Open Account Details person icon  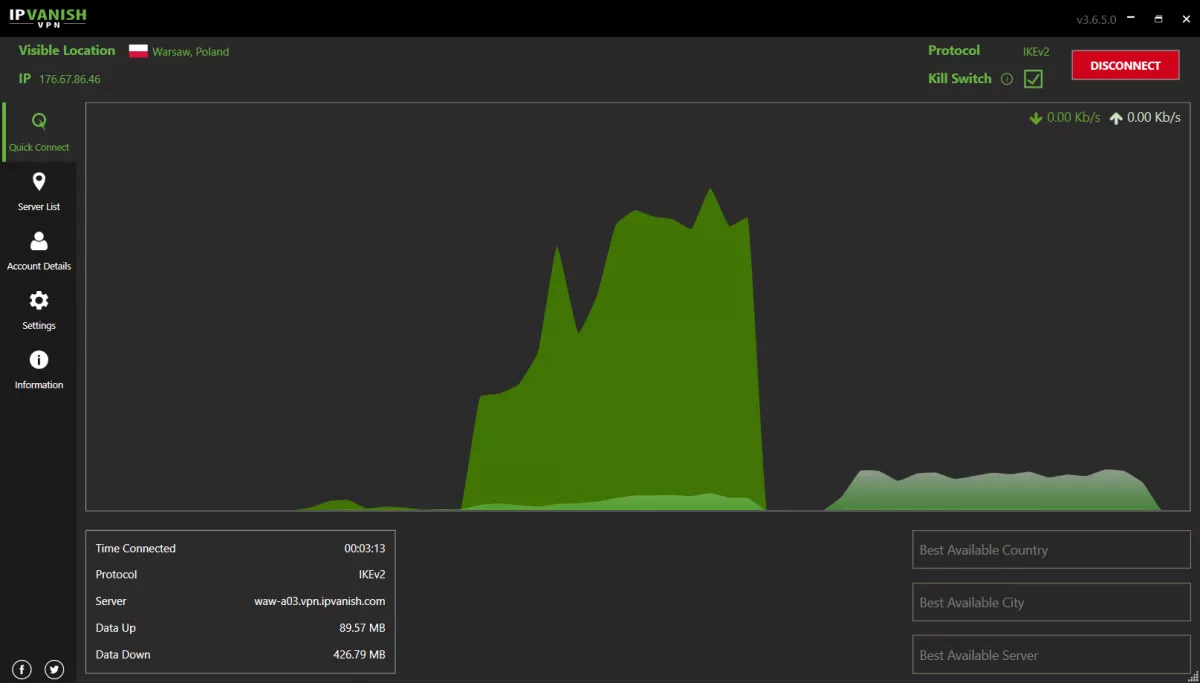click(39, 241)
